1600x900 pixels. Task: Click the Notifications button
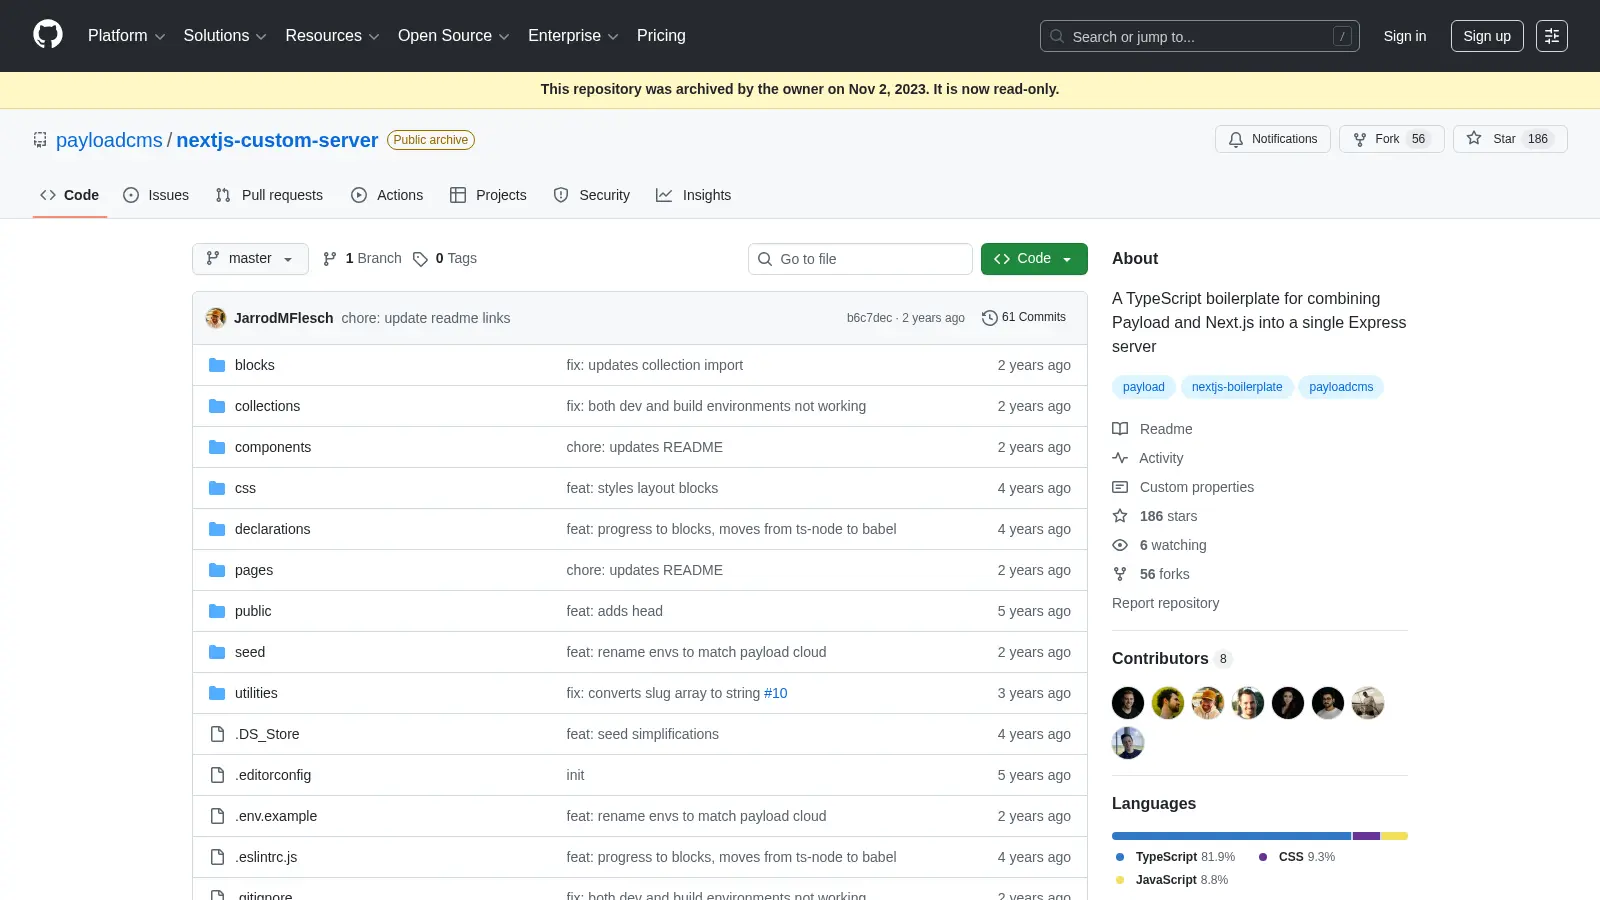point(1273,139)
